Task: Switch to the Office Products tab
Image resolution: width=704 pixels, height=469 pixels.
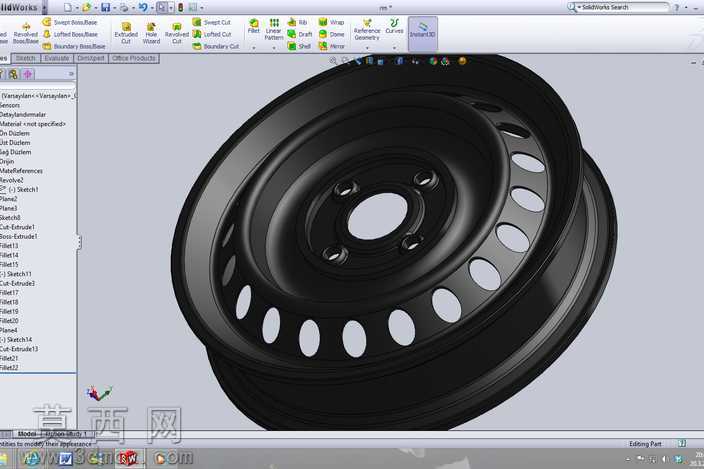Action: point(134,58)
